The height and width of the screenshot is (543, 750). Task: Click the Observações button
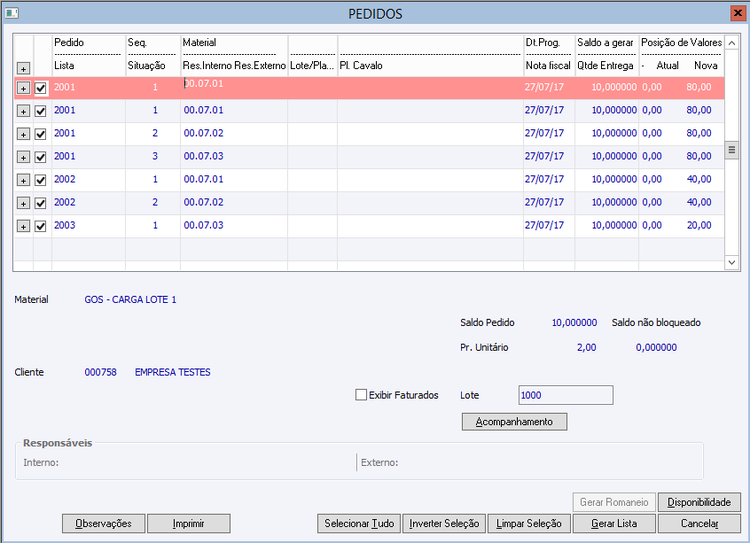coord(103,523)
